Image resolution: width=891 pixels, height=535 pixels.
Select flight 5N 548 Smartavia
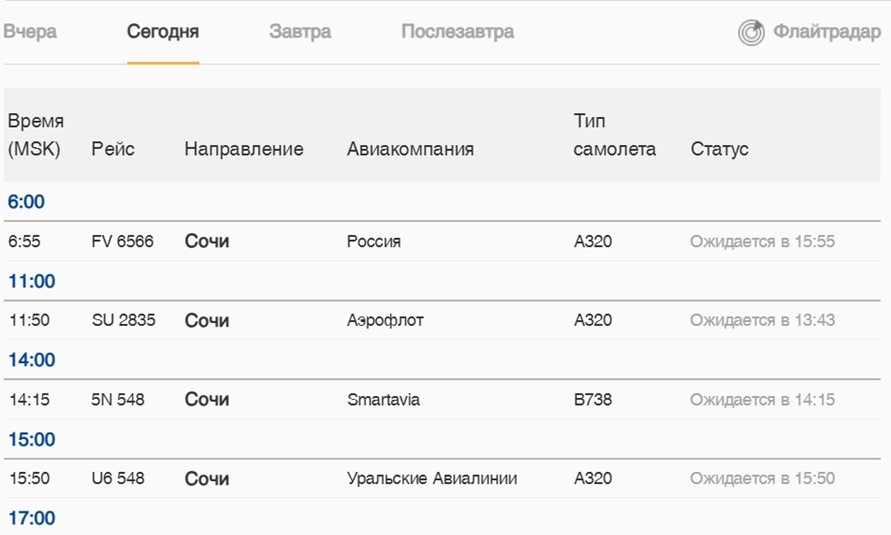[118, 400]
